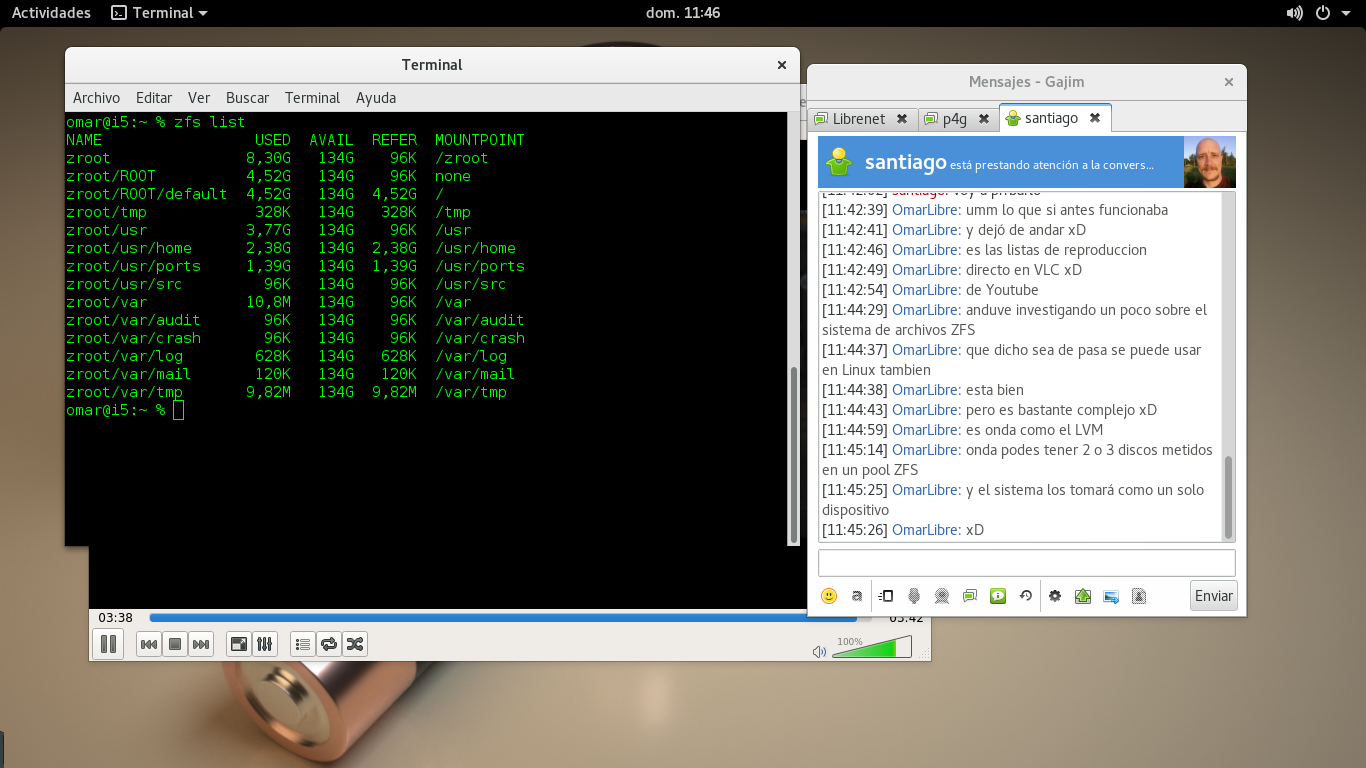
Task: Click the 'zfs list' command line
Action: 209,122
